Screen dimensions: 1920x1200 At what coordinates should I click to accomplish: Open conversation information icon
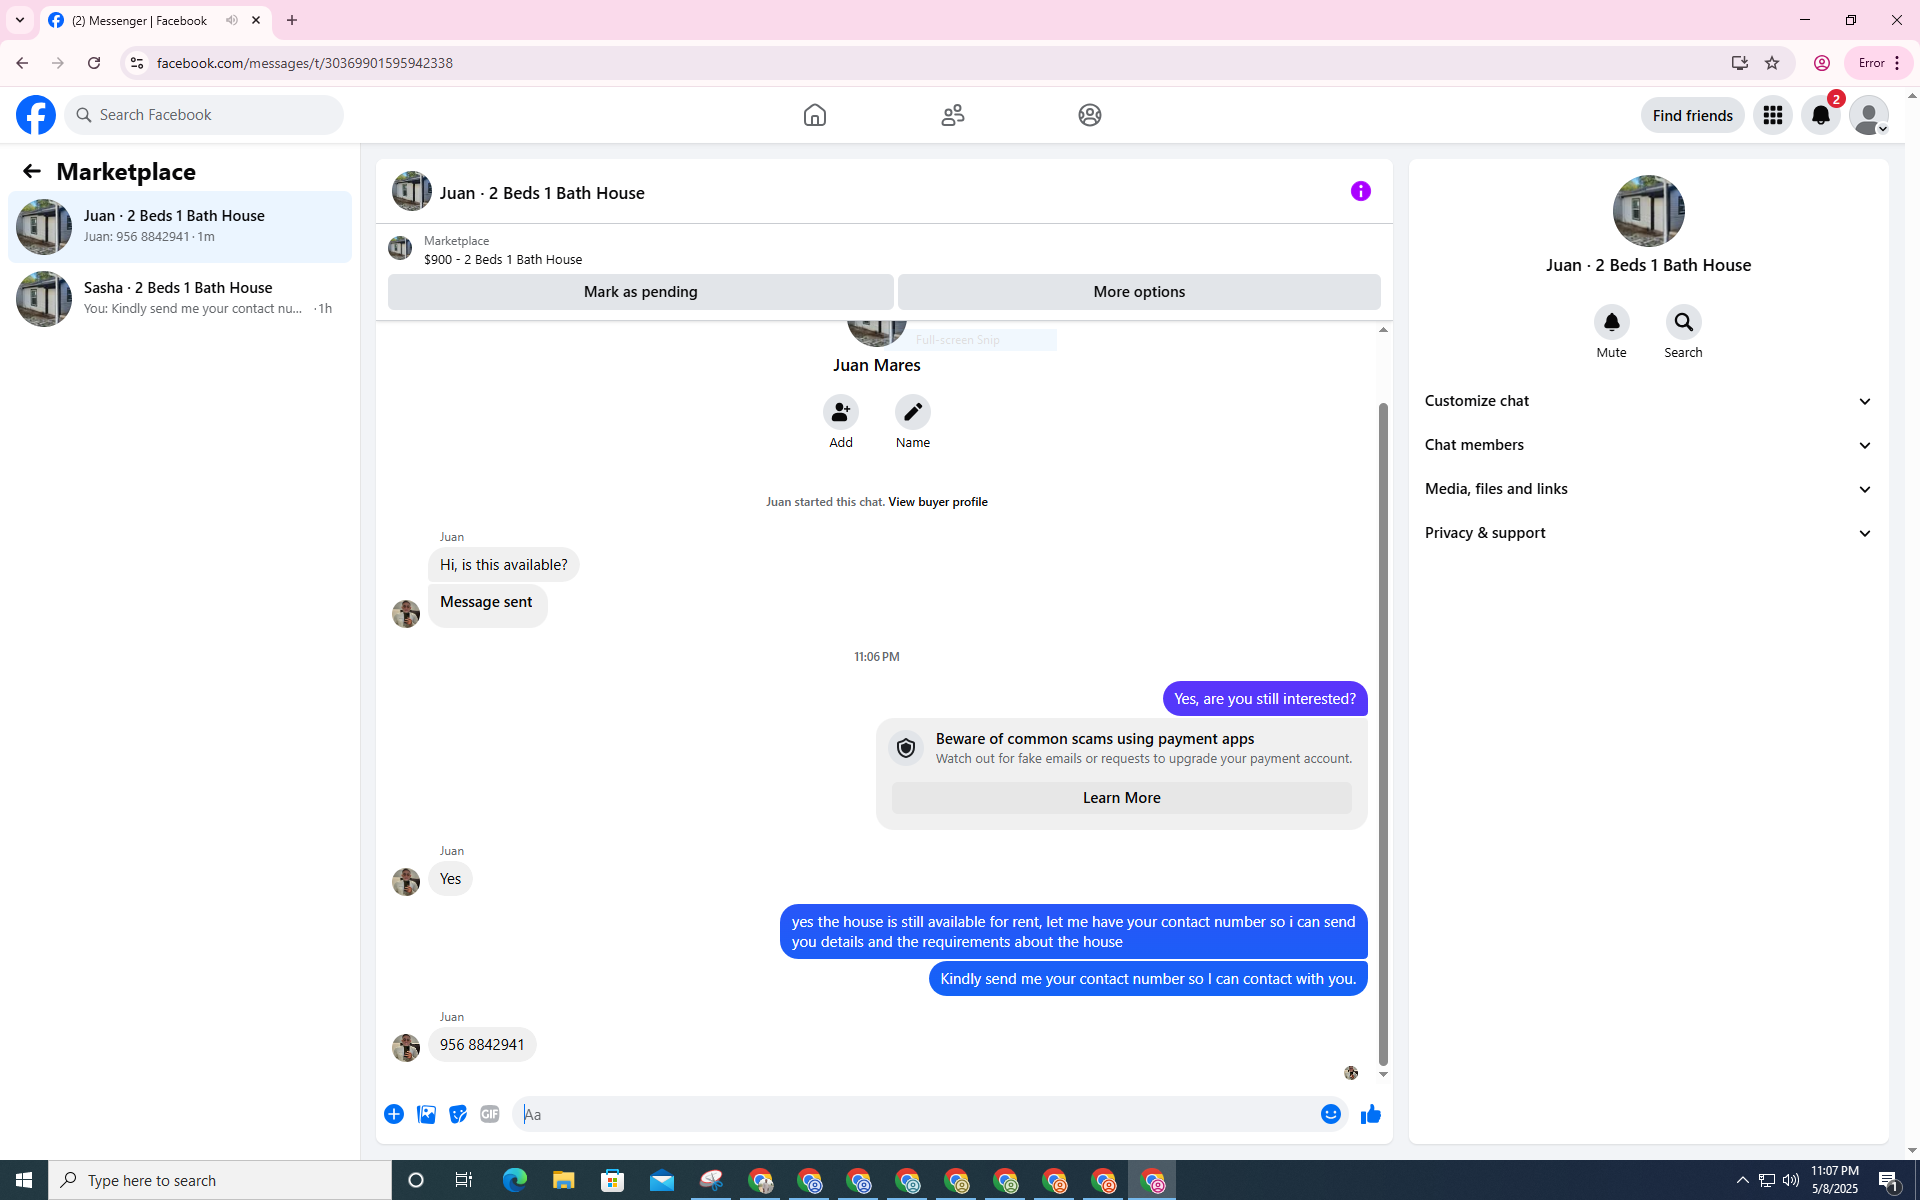(x=1361, y=191)
